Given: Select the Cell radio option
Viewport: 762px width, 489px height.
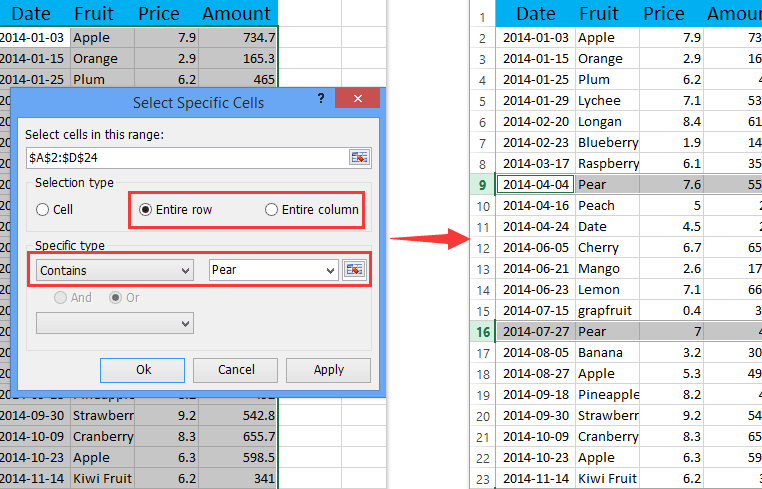Looking at the screenshot, I should tap(54, 210).
